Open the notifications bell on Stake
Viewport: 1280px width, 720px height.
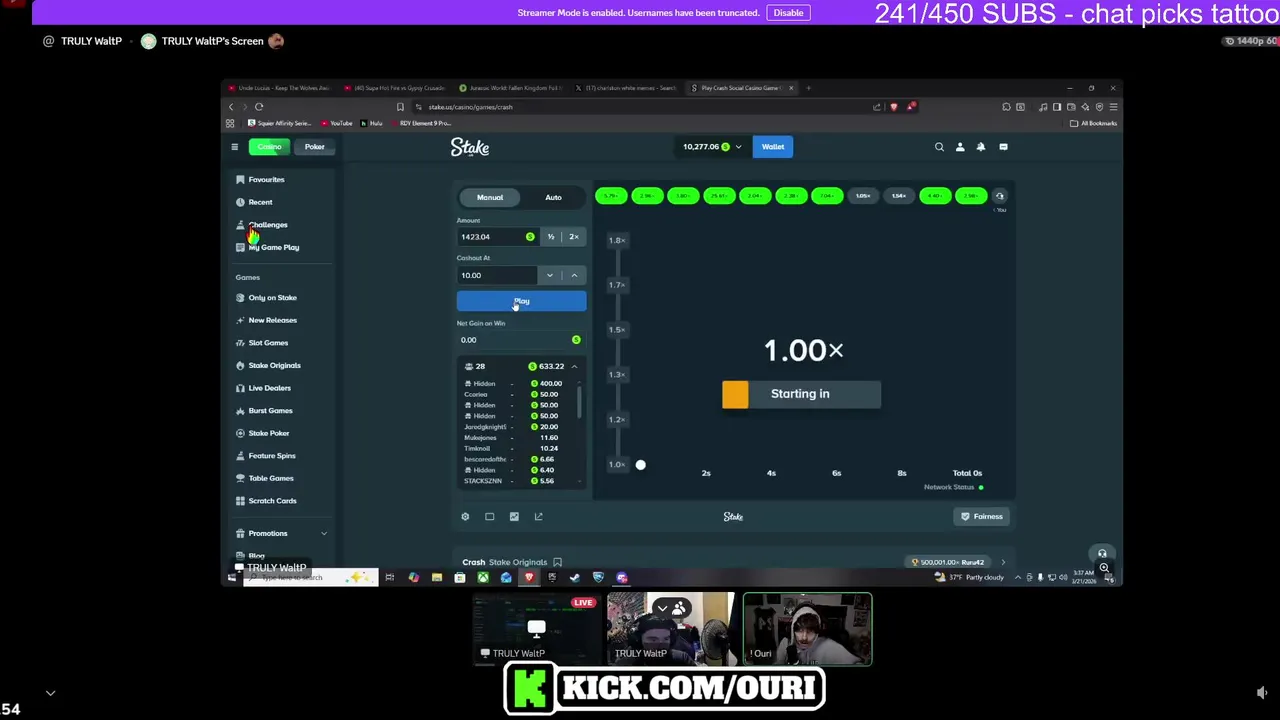point(981,147)
